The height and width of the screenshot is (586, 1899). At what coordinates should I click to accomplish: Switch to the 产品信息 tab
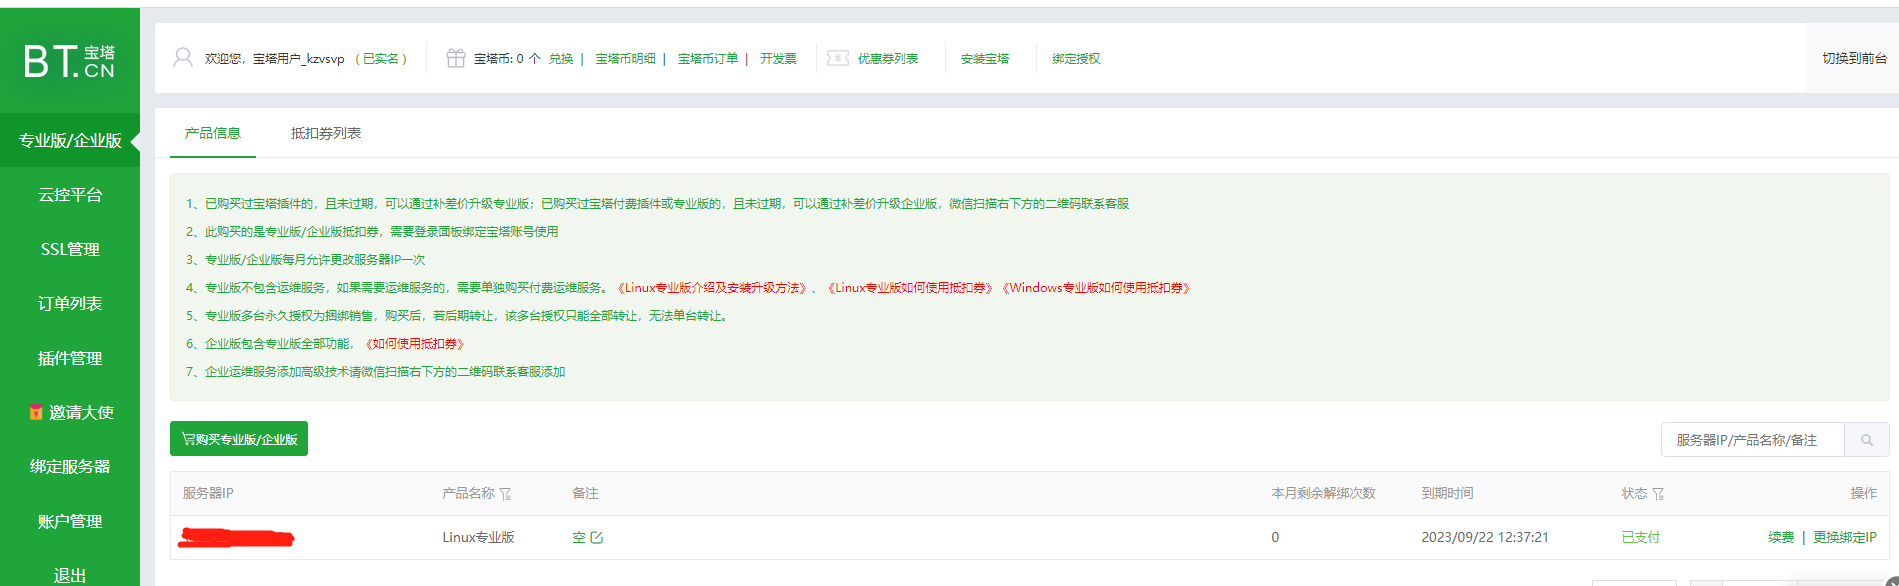213,133
